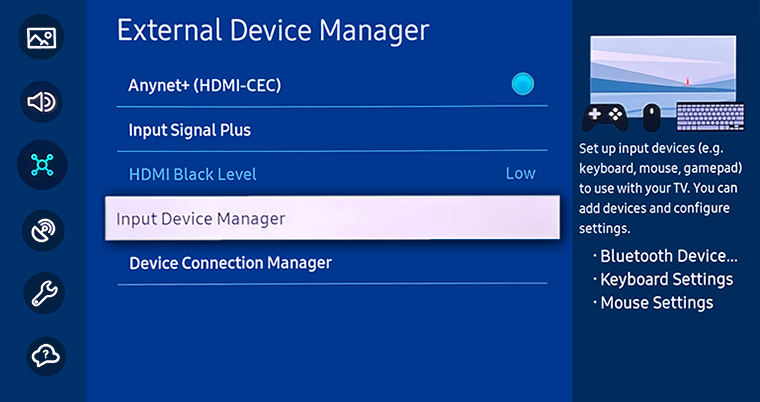Open the highlighted Input Device Manager

[x=332, y=218]
